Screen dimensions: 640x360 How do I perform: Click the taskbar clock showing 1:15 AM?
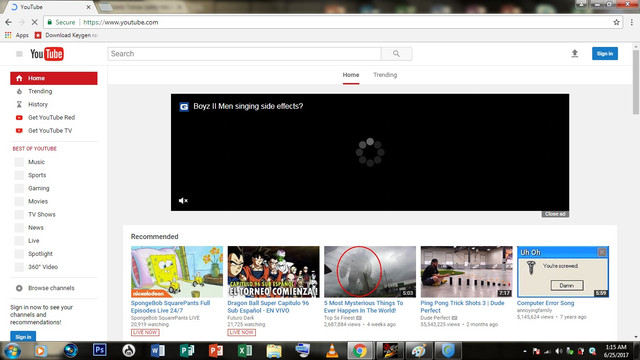point(616,351)
